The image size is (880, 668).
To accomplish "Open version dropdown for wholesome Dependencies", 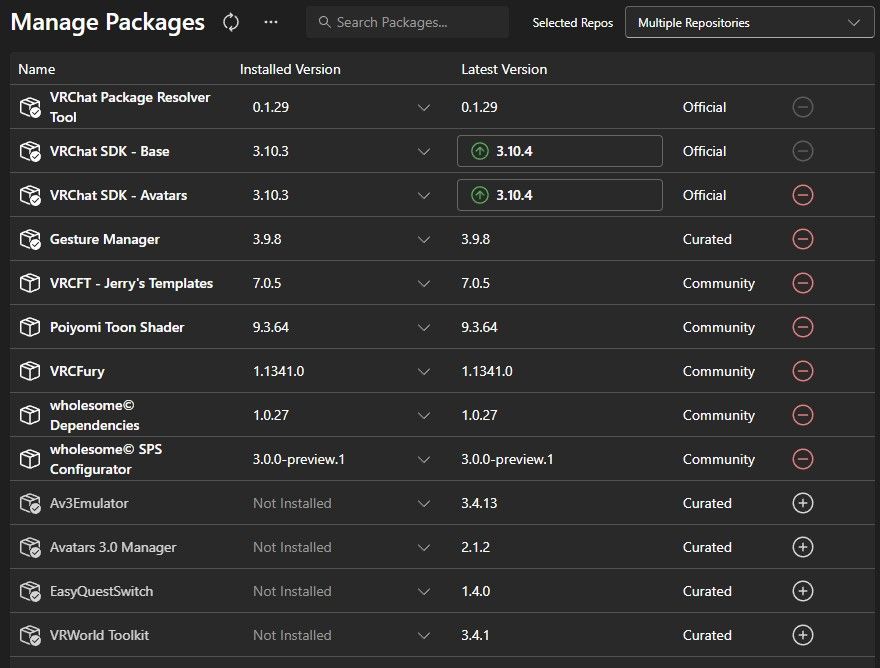I will click(x=424, y=415).
